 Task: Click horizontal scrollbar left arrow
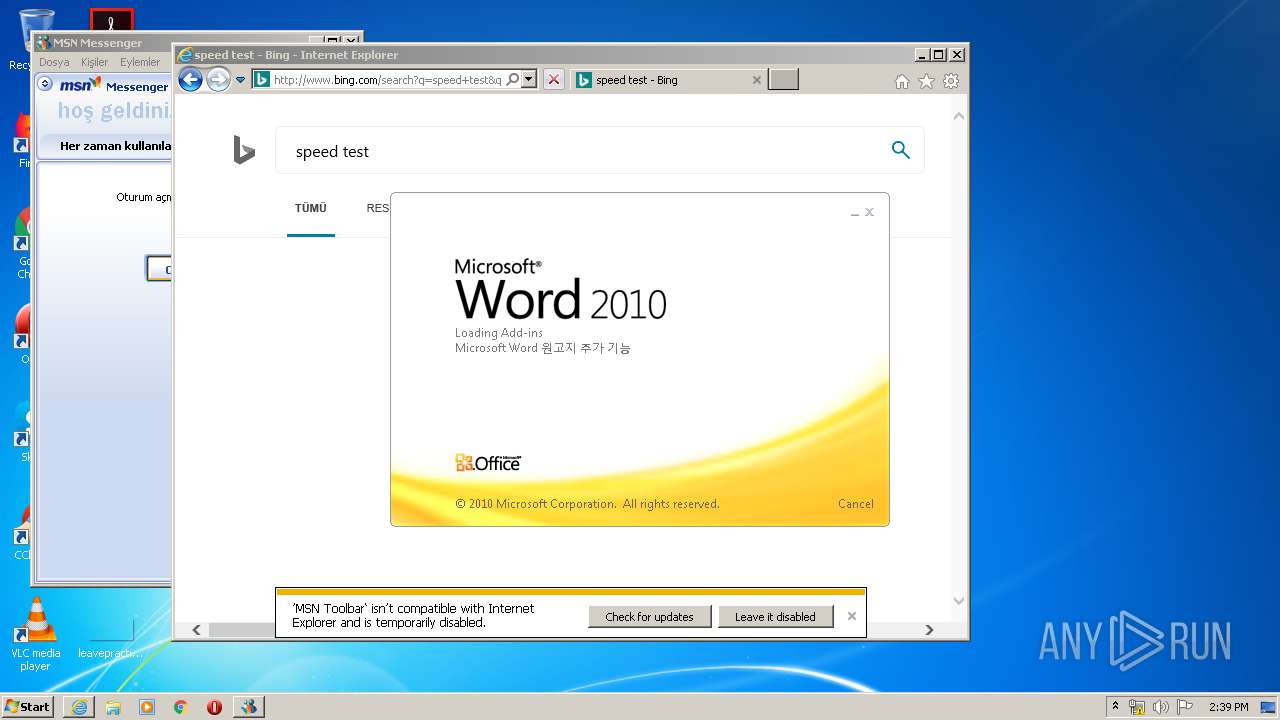tap(196, 630)
